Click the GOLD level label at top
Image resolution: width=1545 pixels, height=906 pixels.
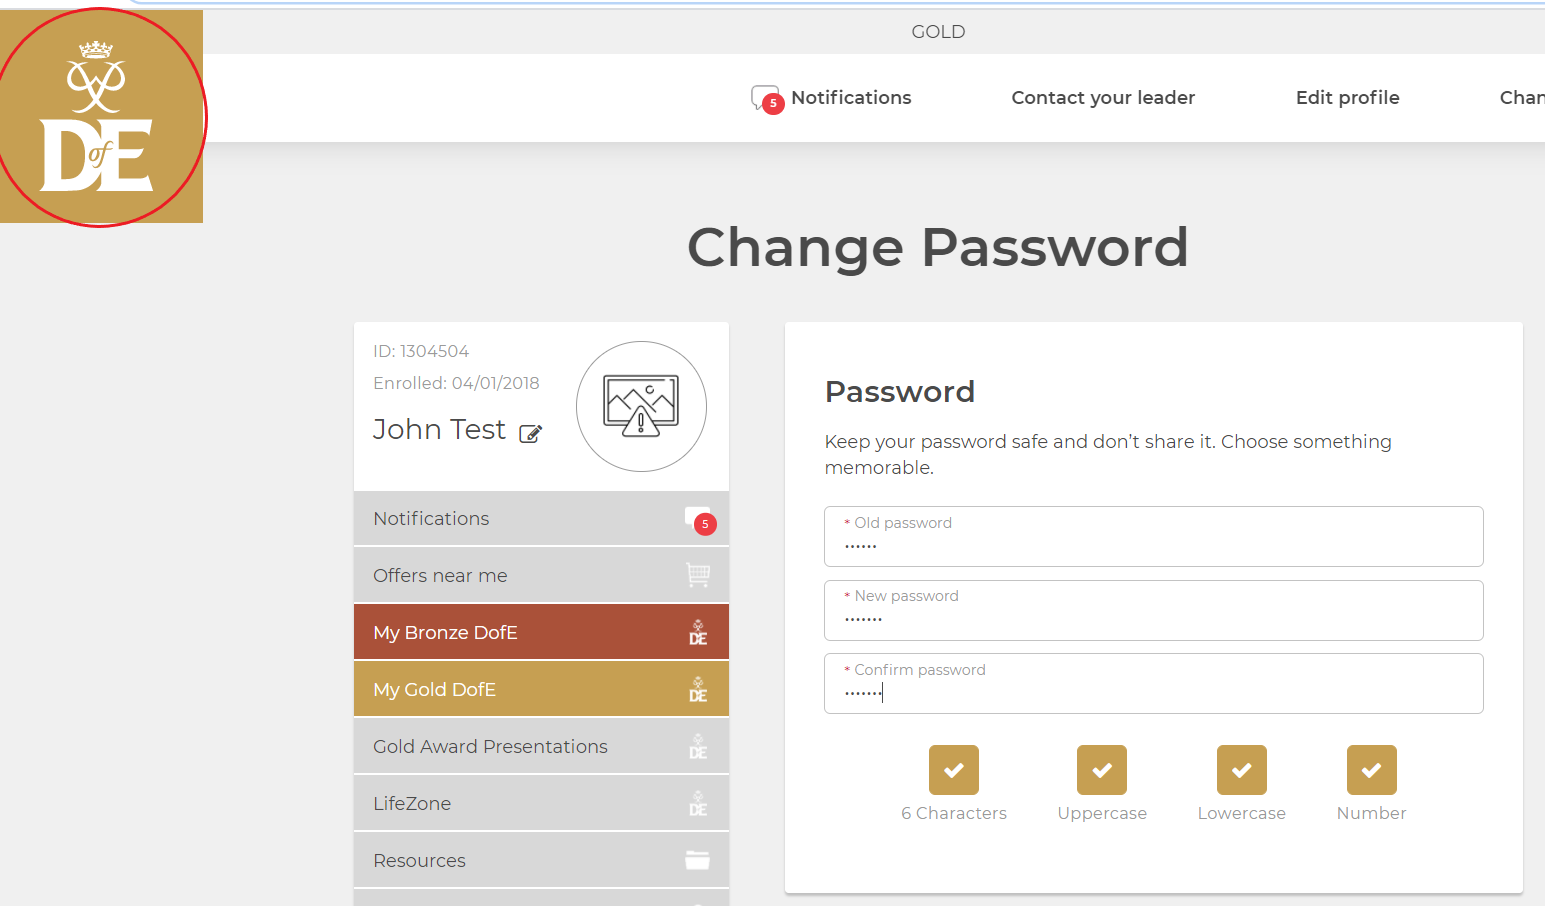[938, 32]
